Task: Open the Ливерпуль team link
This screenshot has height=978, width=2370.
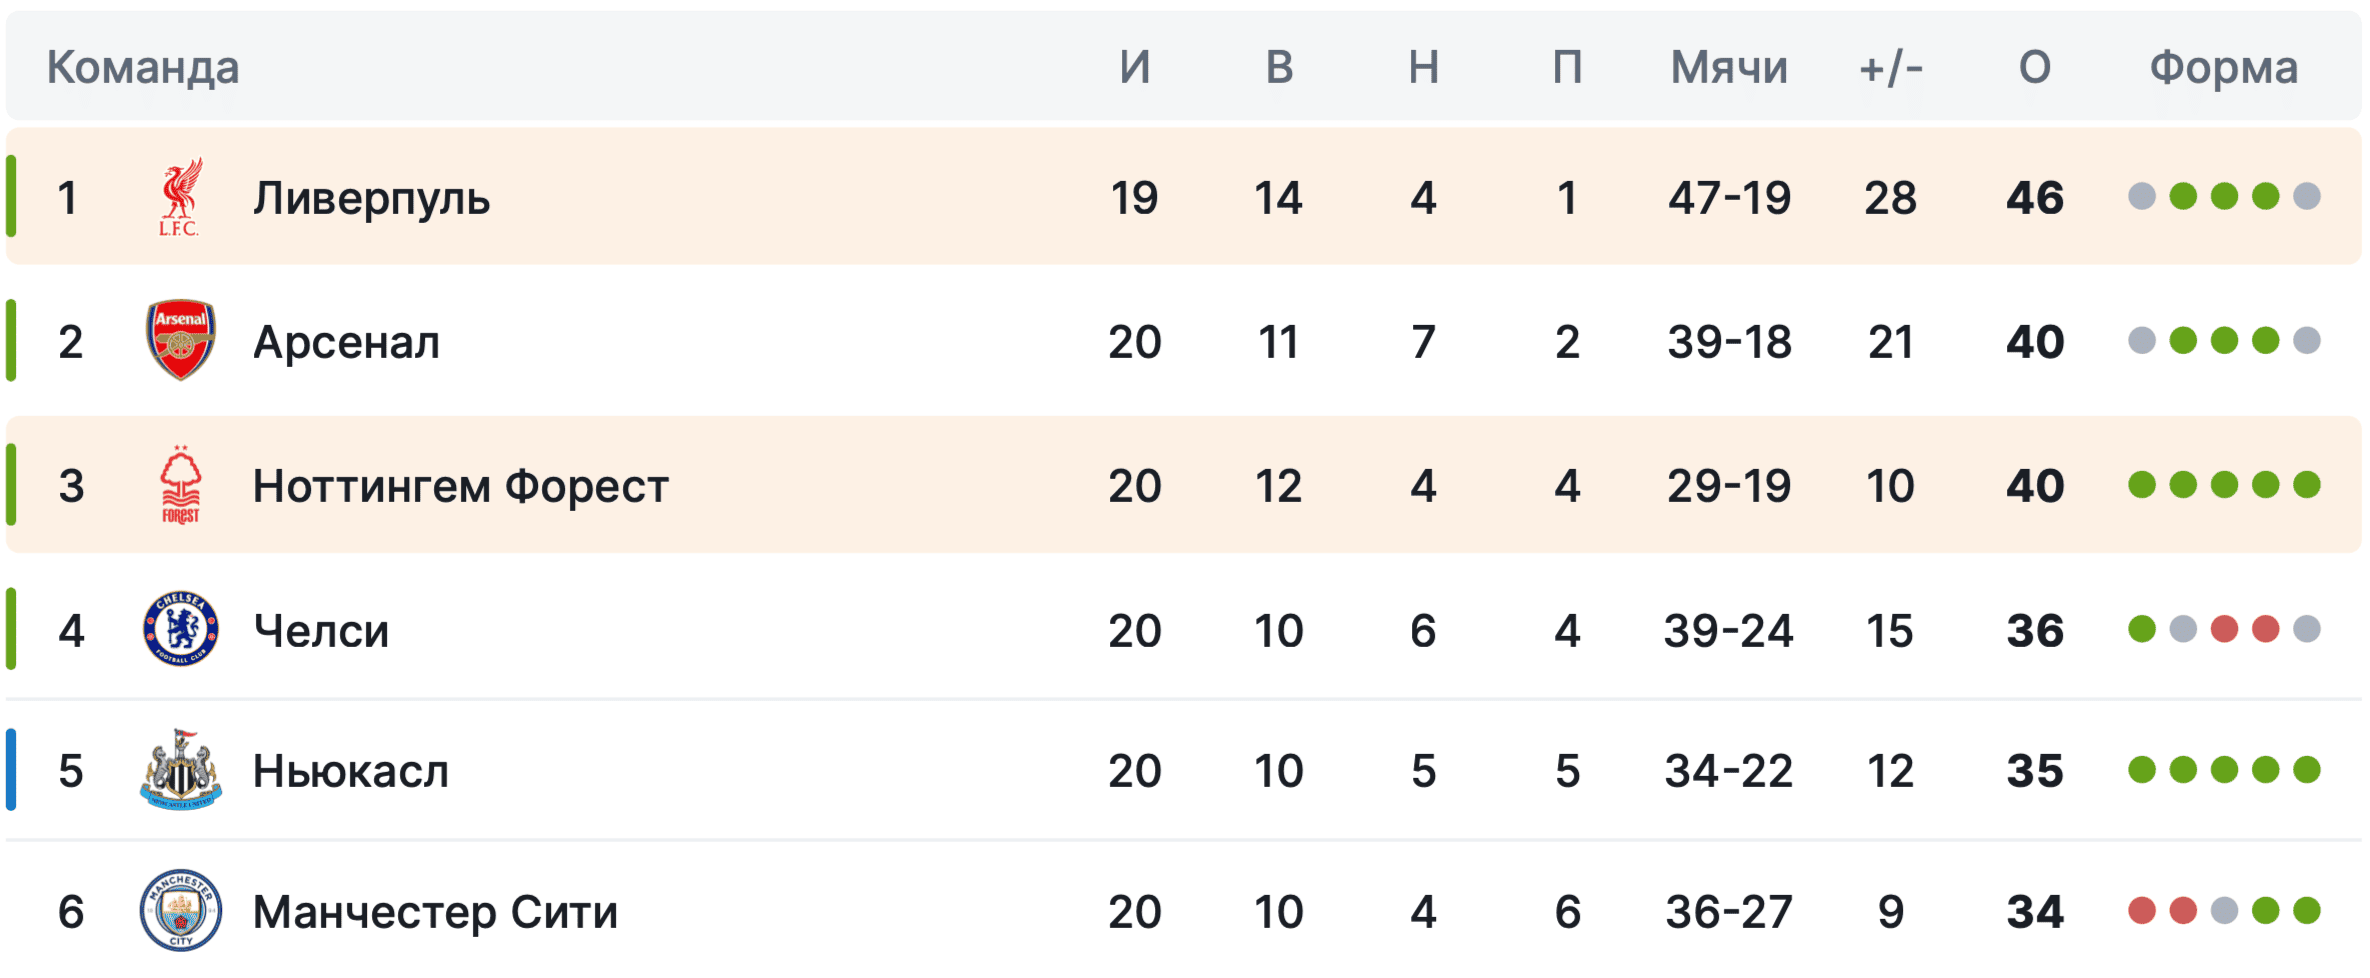Action: (x=371, y=198)
